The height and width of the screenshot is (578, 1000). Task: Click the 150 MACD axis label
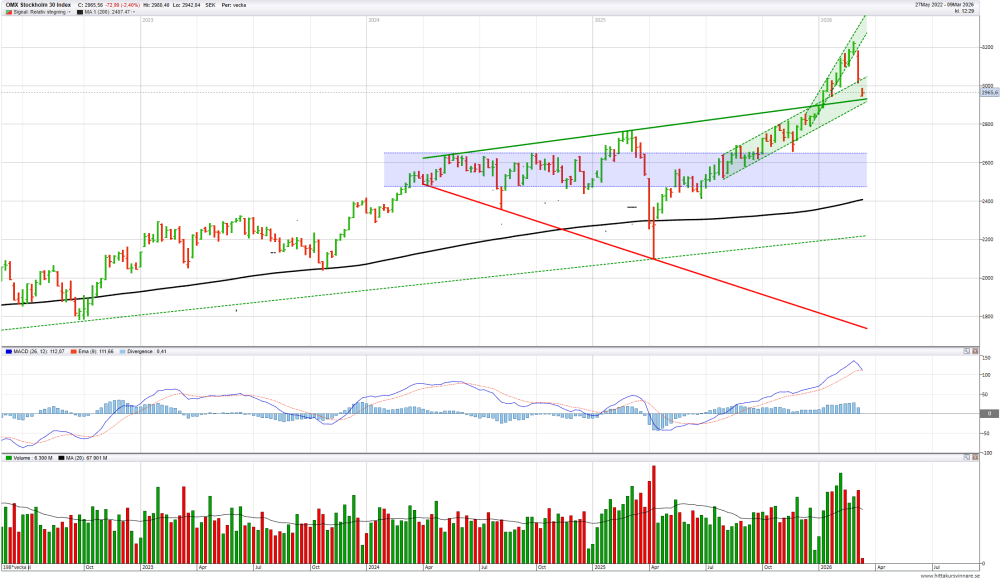pos(986,359)
